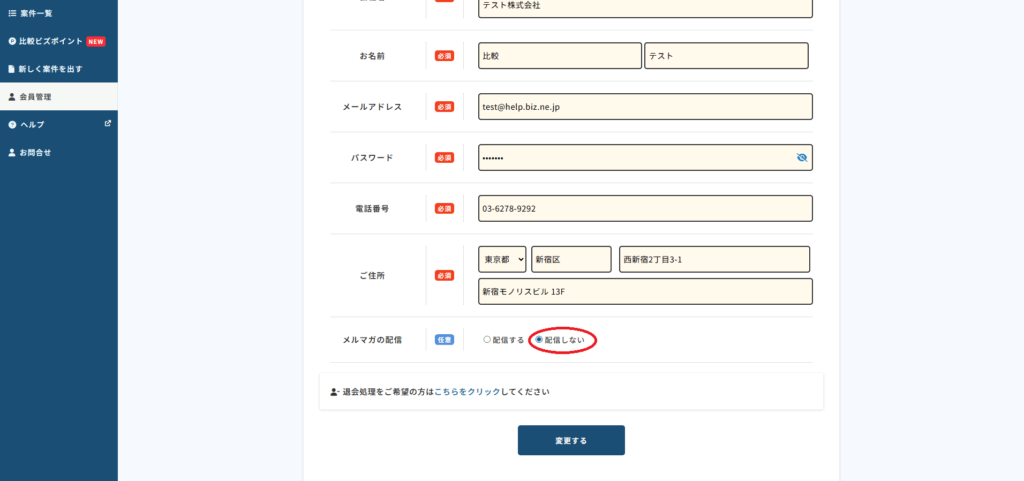The height and width of the screenshot is (481, 1024).
Task: Open the 東京都 prefecture dropdown
Action: pos(502,260)
